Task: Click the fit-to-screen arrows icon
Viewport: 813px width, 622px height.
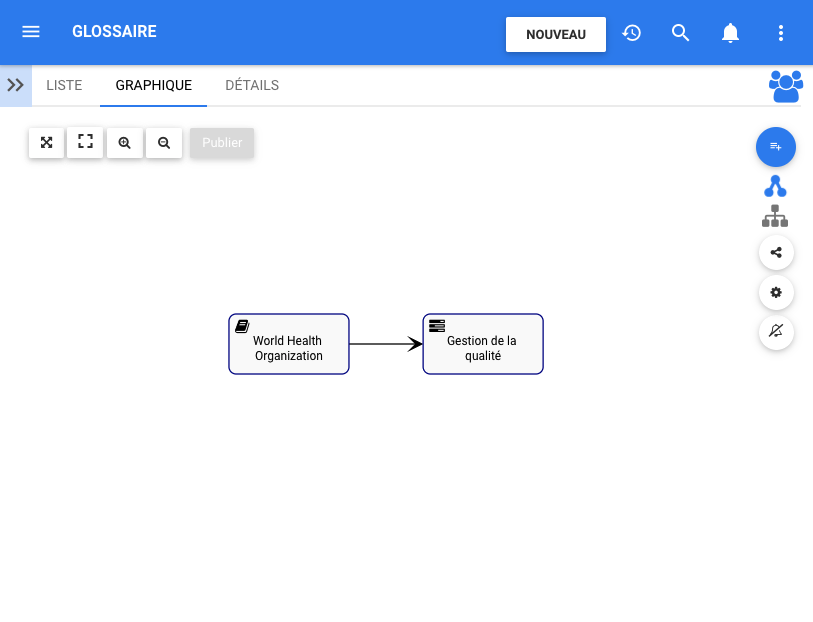Action: (46, 143)
